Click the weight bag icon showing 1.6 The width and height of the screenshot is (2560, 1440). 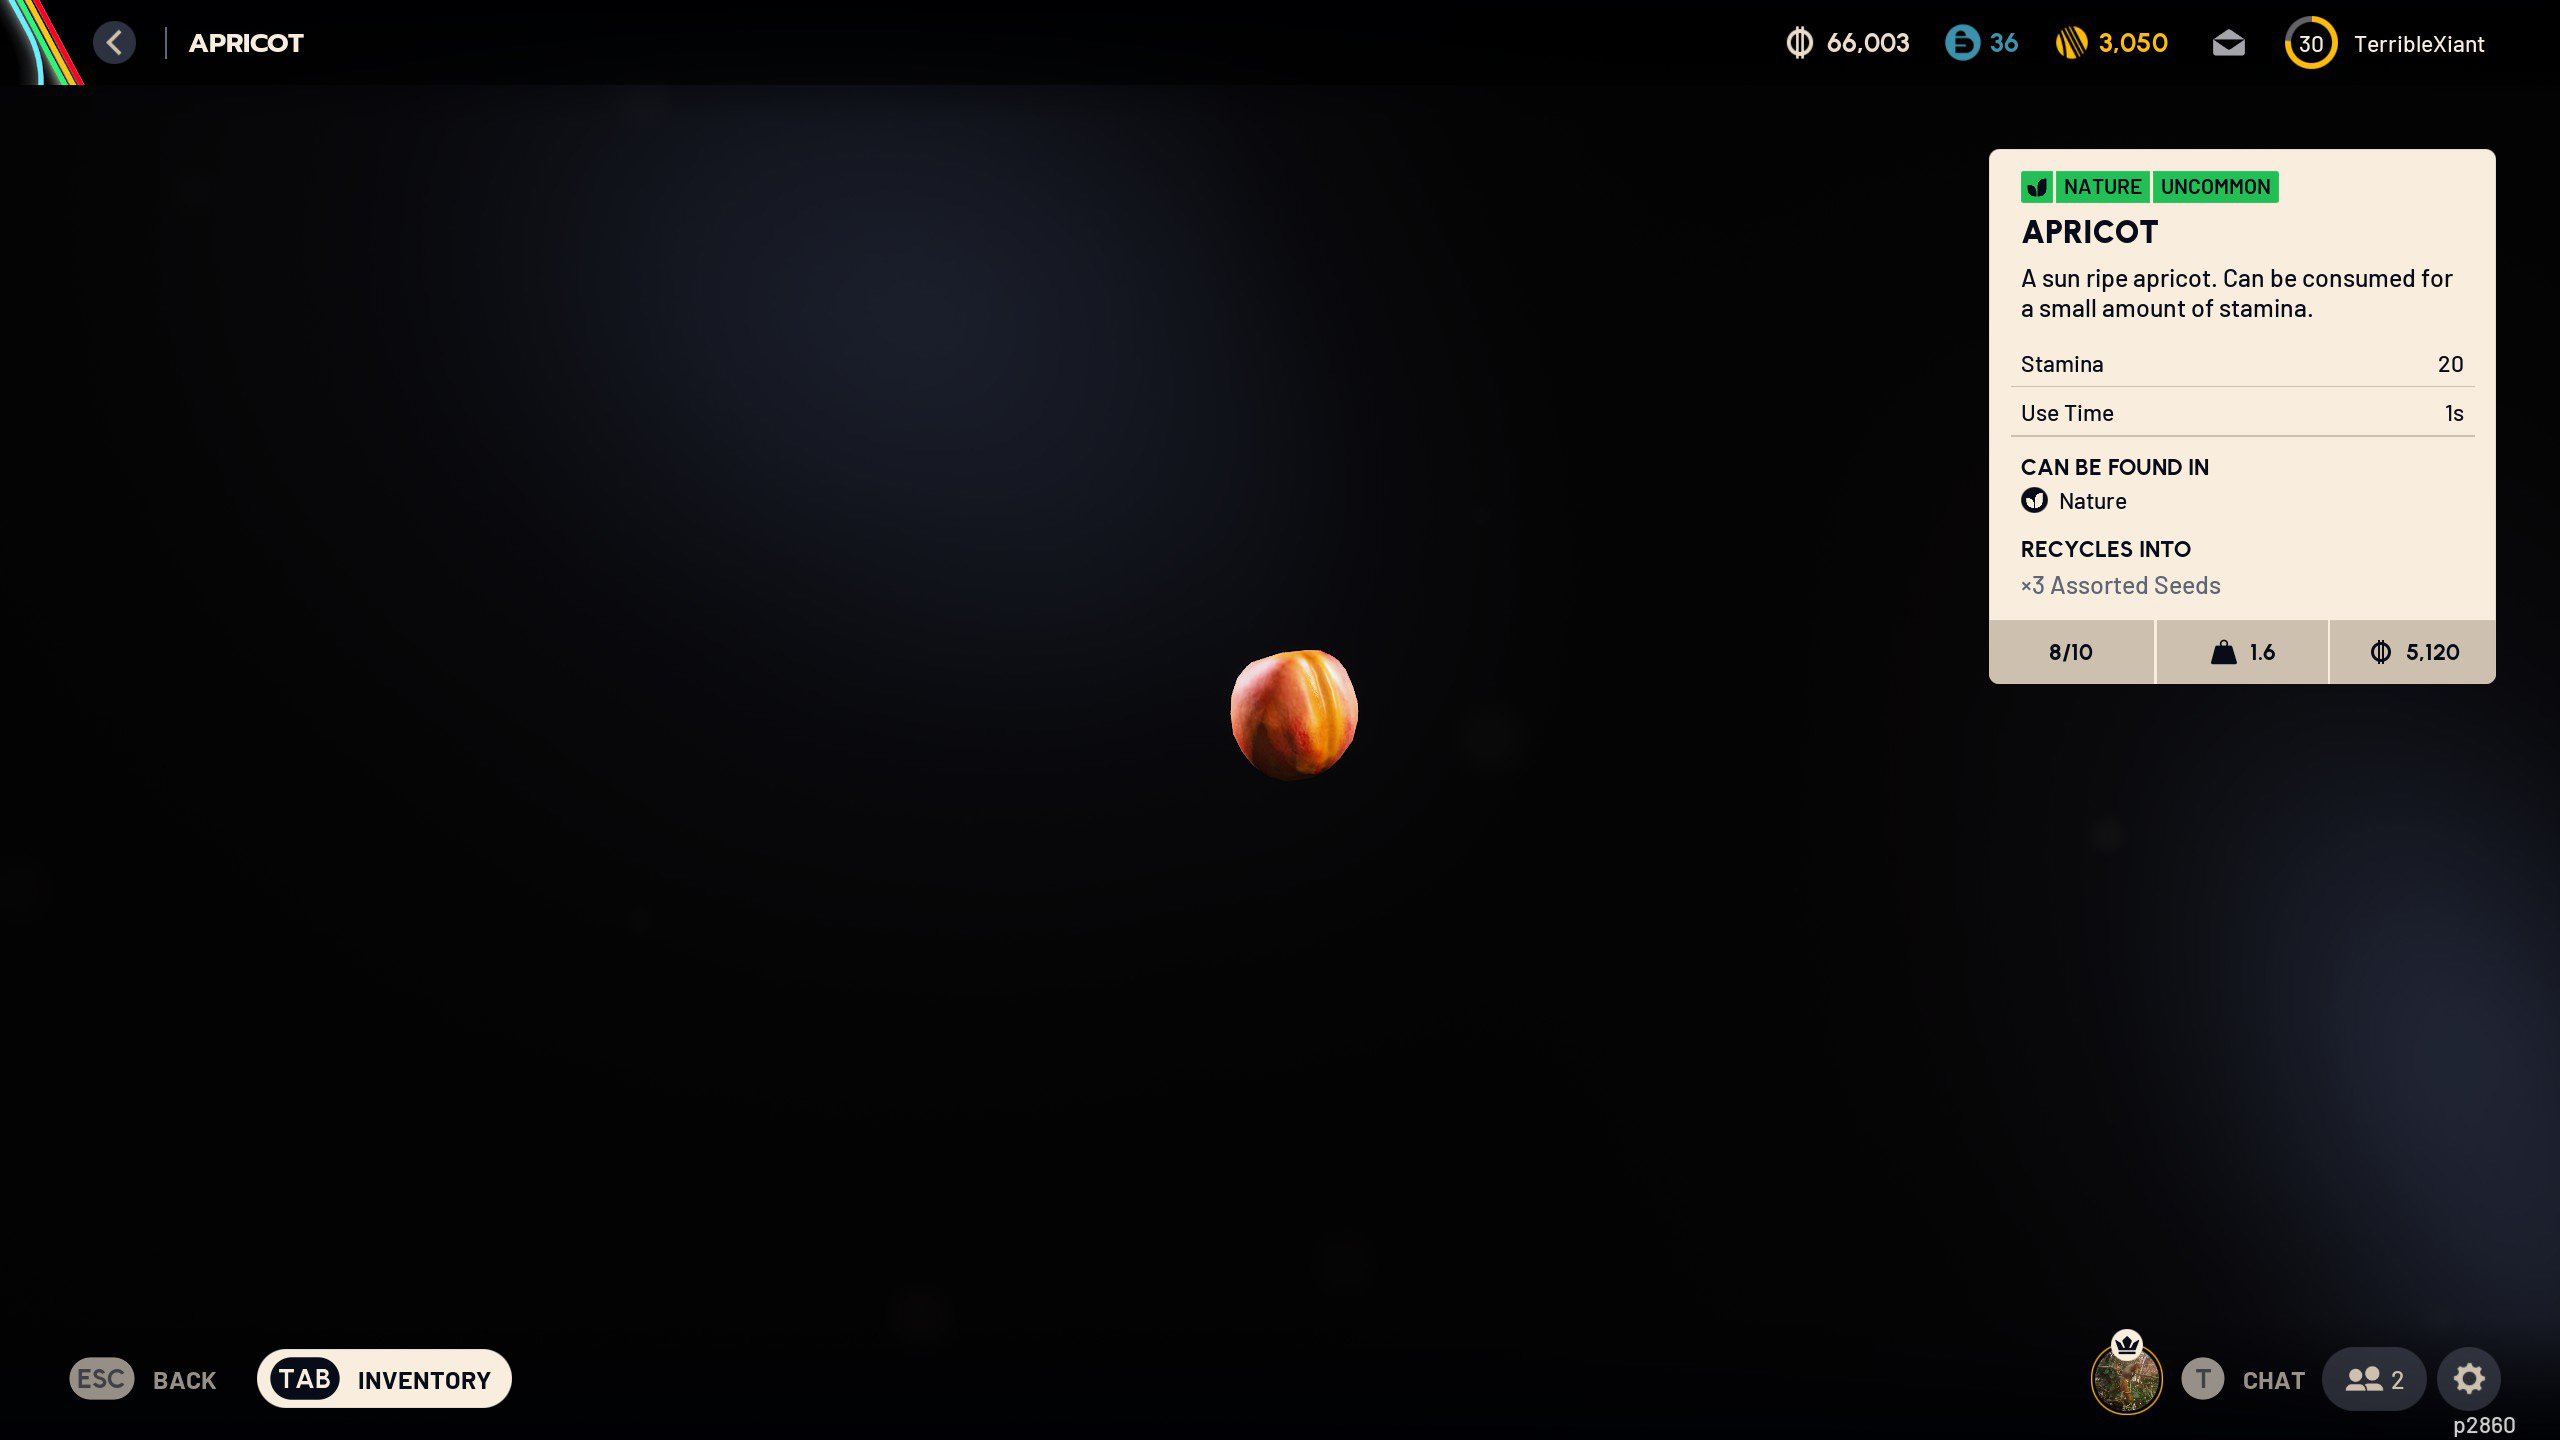[x=2223, y=652]
